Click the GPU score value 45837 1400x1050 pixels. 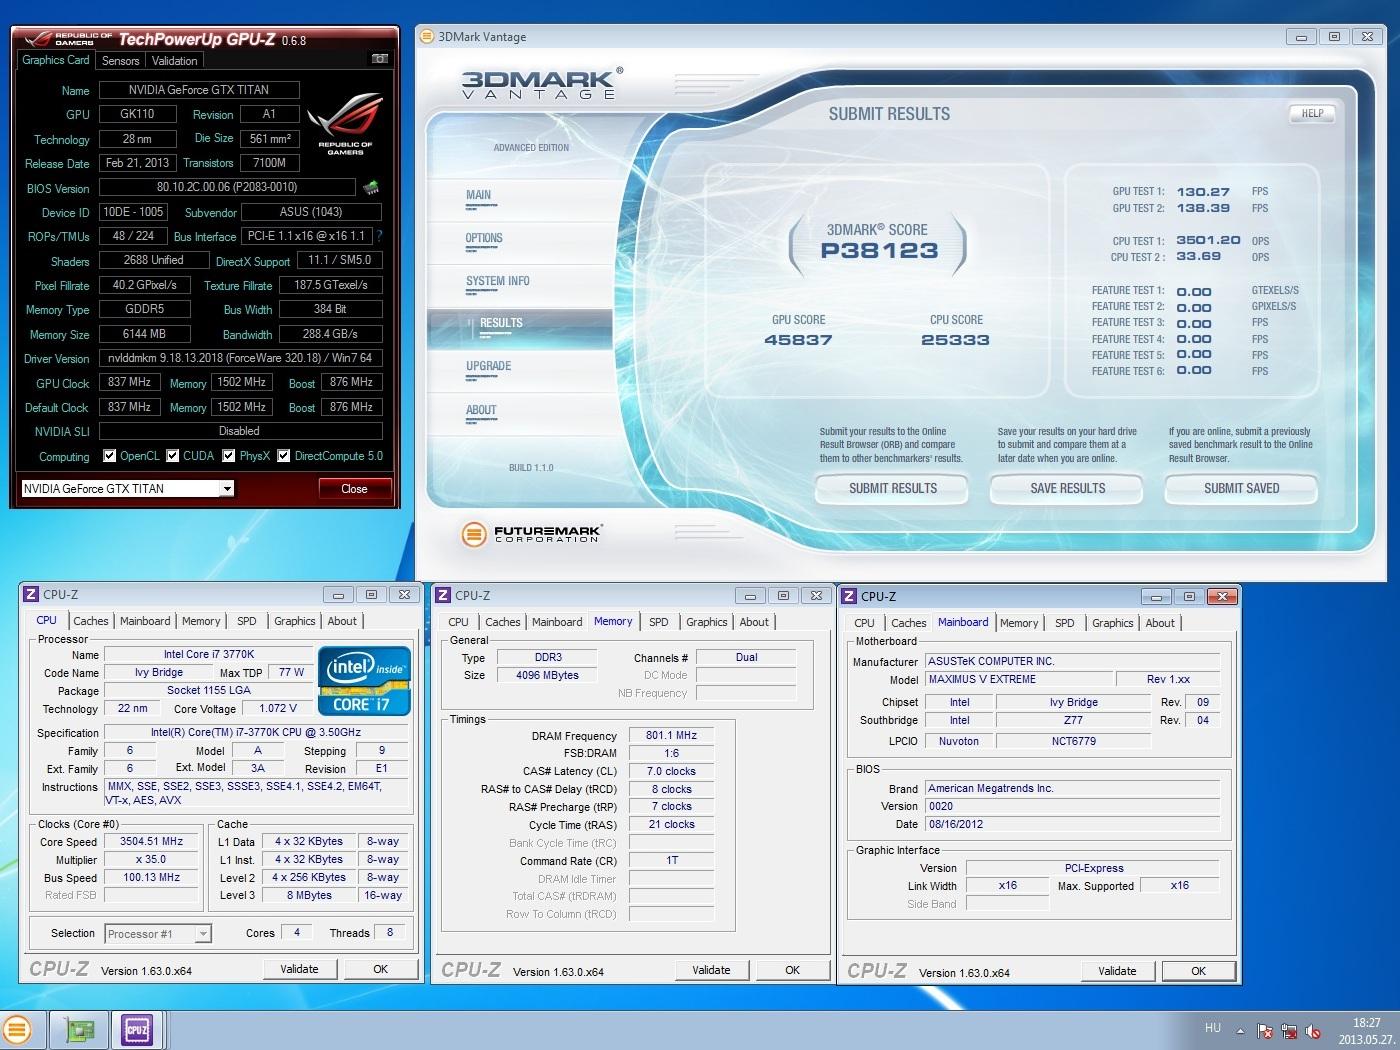798,340
